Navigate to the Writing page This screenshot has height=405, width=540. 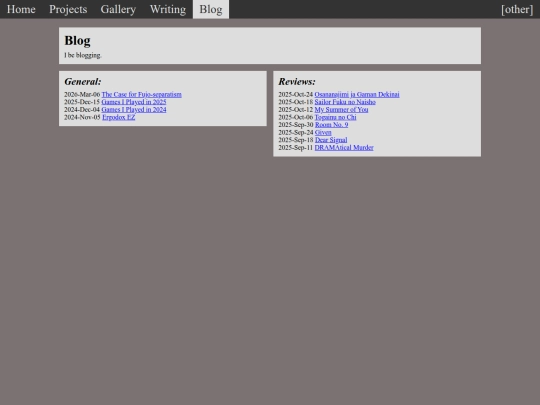[x=168, y=9]
